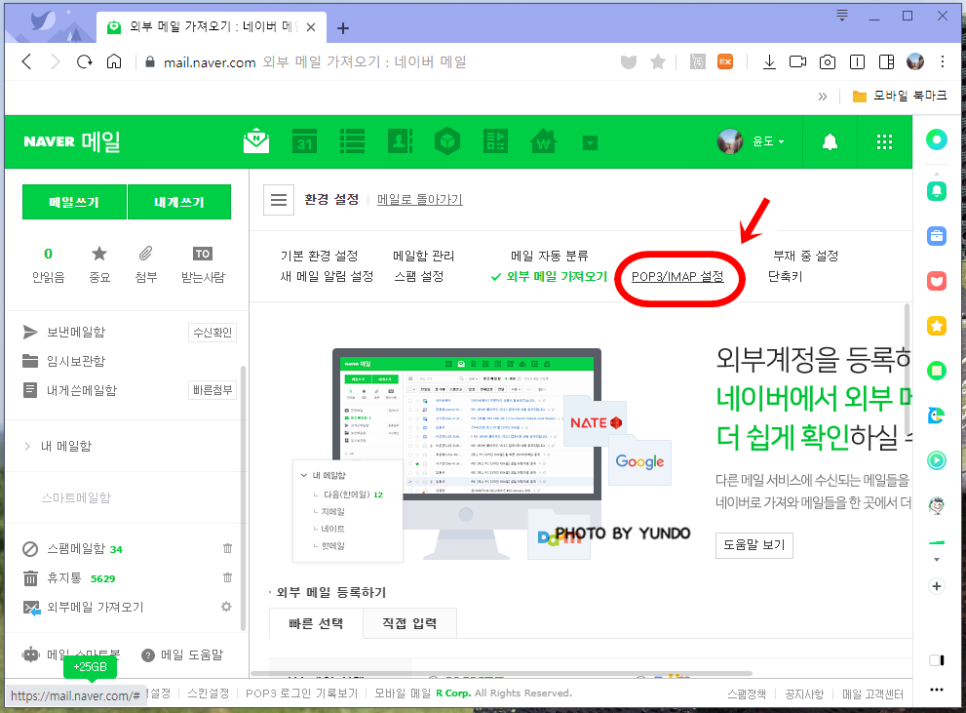Add sidebar panel with plus icon
966x713 pixels.
[936, 586]
